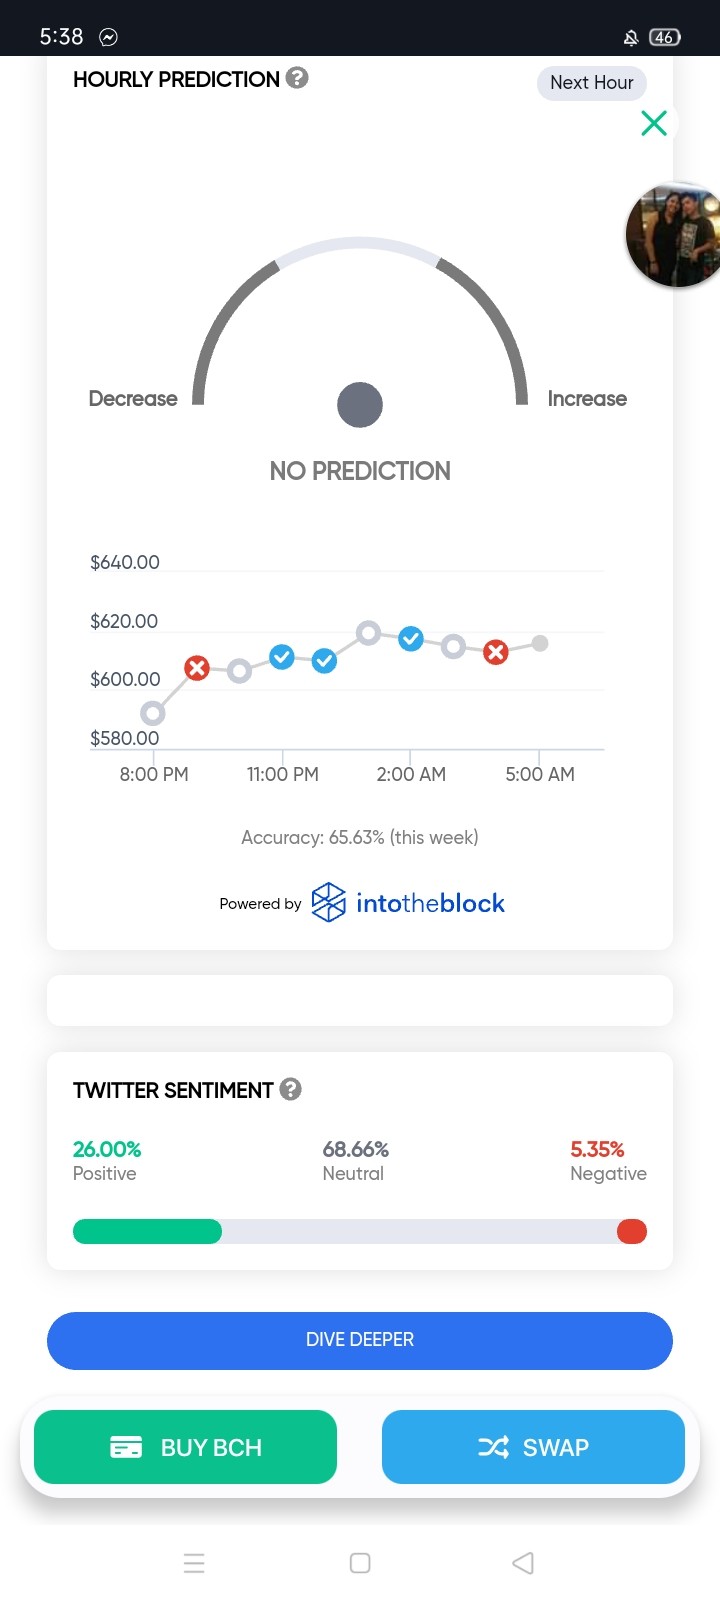Tap the green X close icon

tap(654, 123)
